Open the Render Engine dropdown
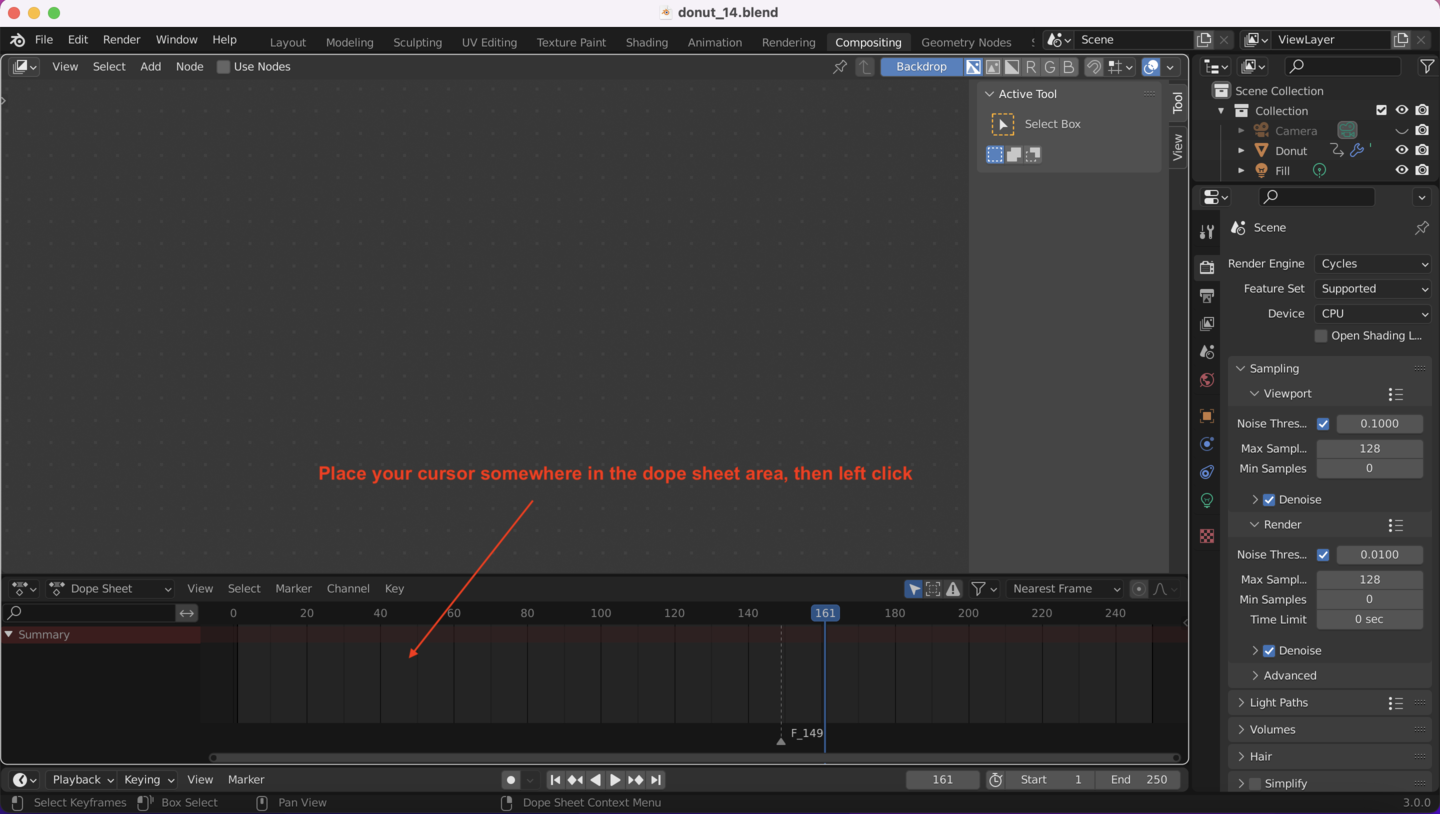 point(1373,264)
